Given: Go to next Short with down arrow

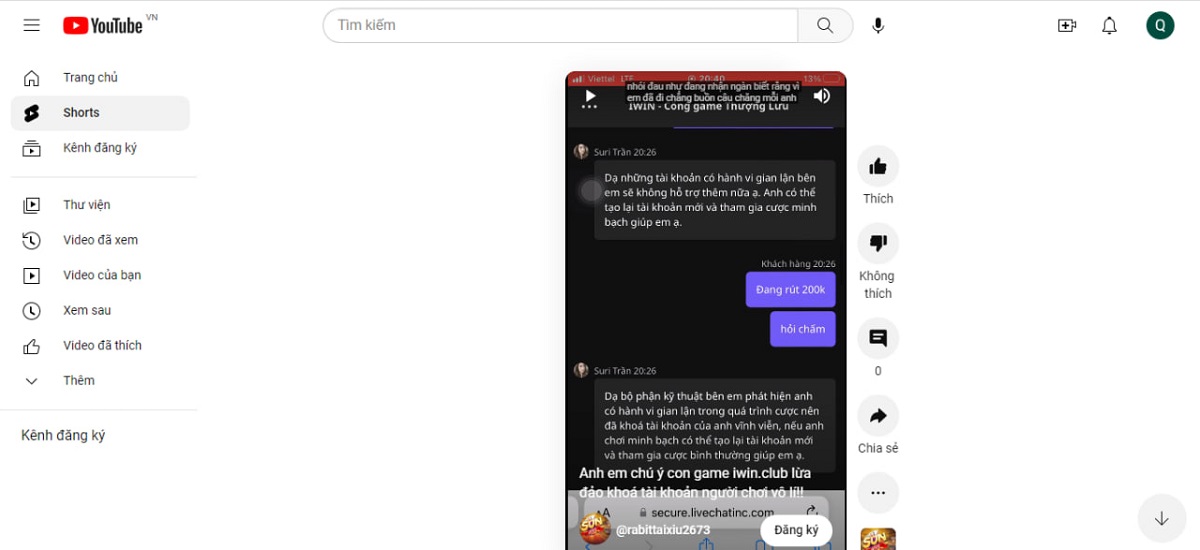Looking at the screenshot, I should coord(1161,518).
